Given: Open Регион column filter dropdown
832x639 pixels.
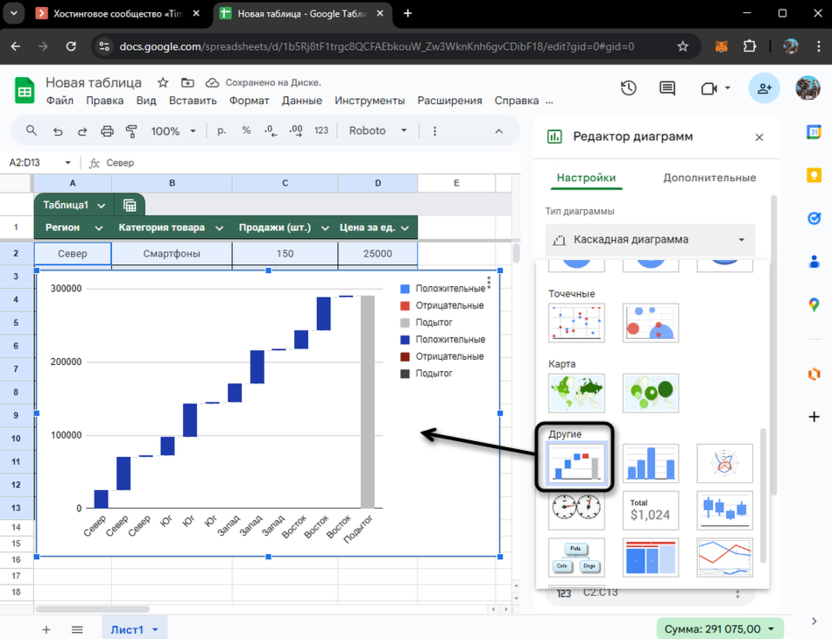Looking at the screenshot, I should 99,228.
